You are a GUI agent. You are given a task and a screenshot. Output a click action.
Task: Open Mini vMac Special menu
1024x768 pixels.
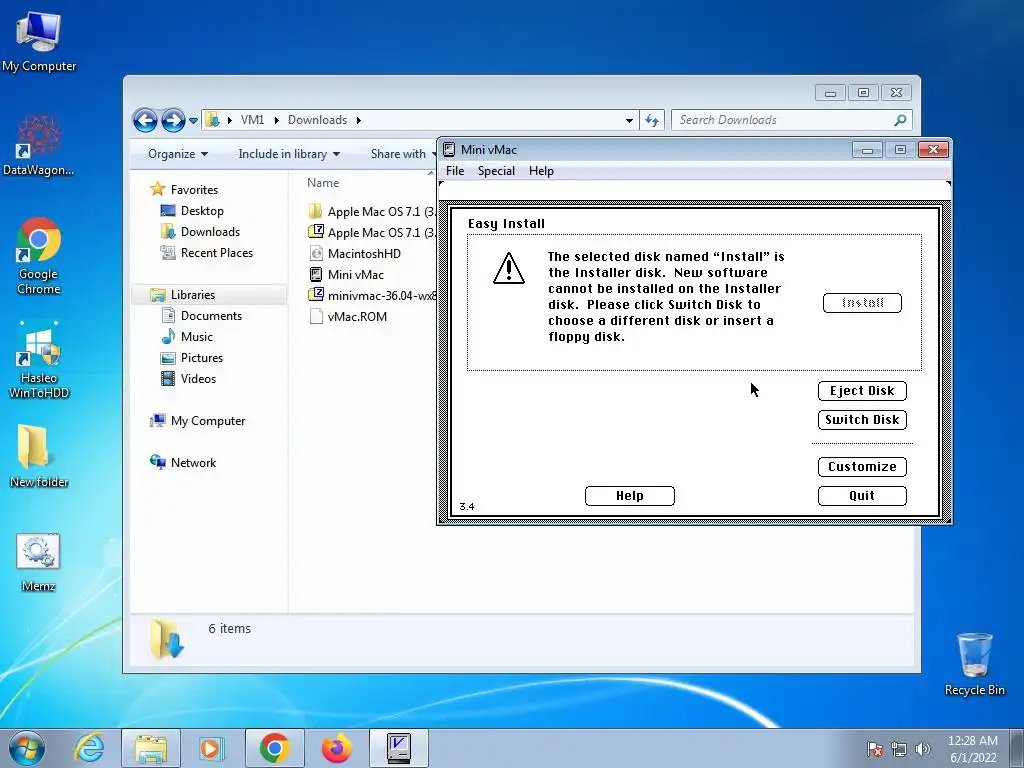pos(496,171)
